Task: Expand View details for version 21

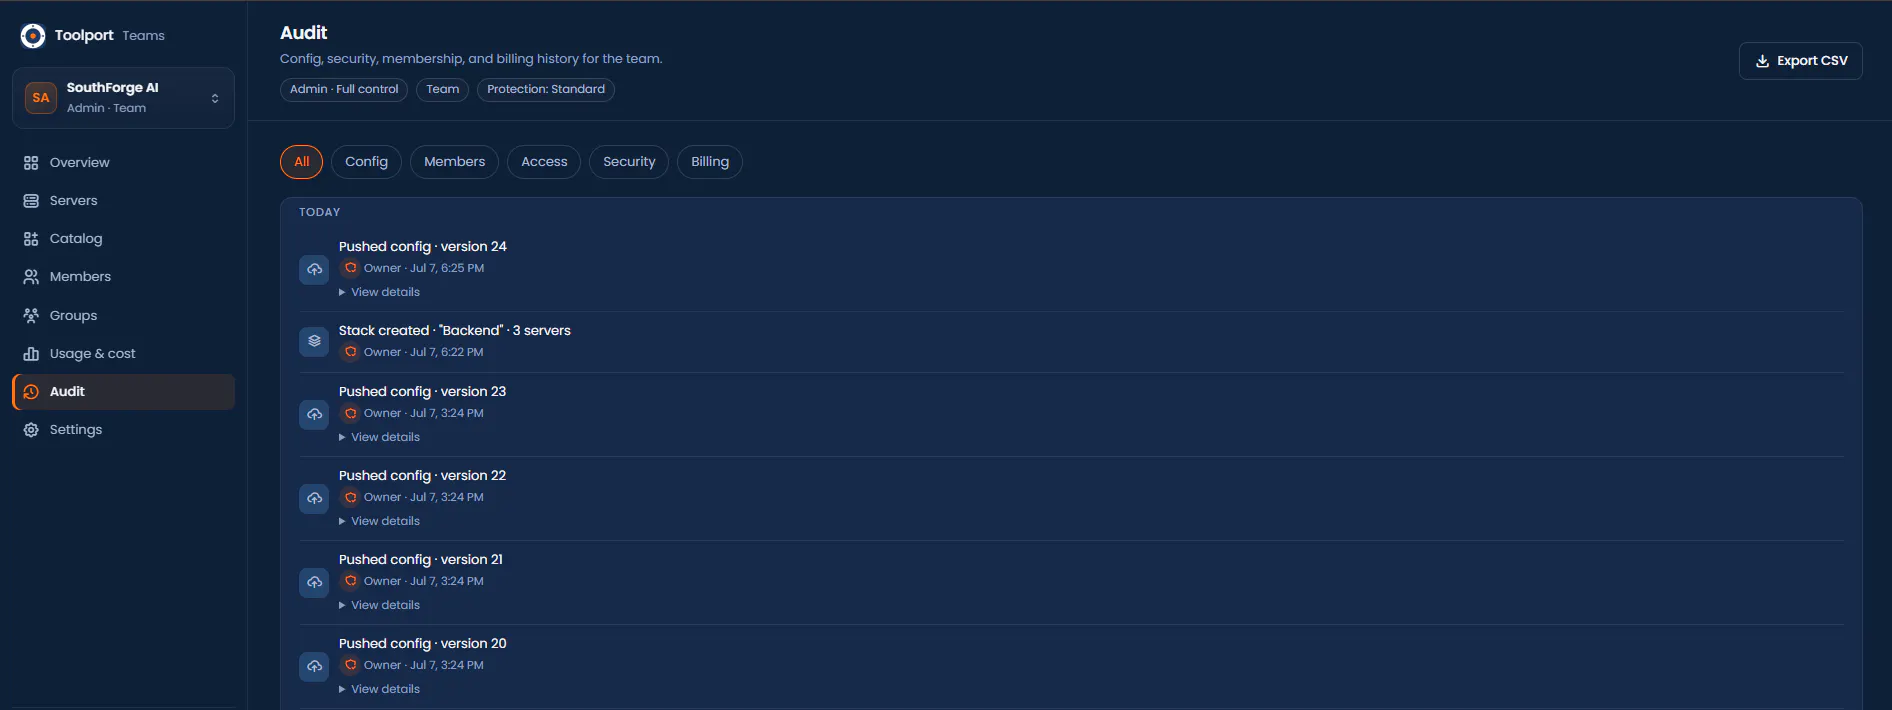Action: tap(380, 606)
